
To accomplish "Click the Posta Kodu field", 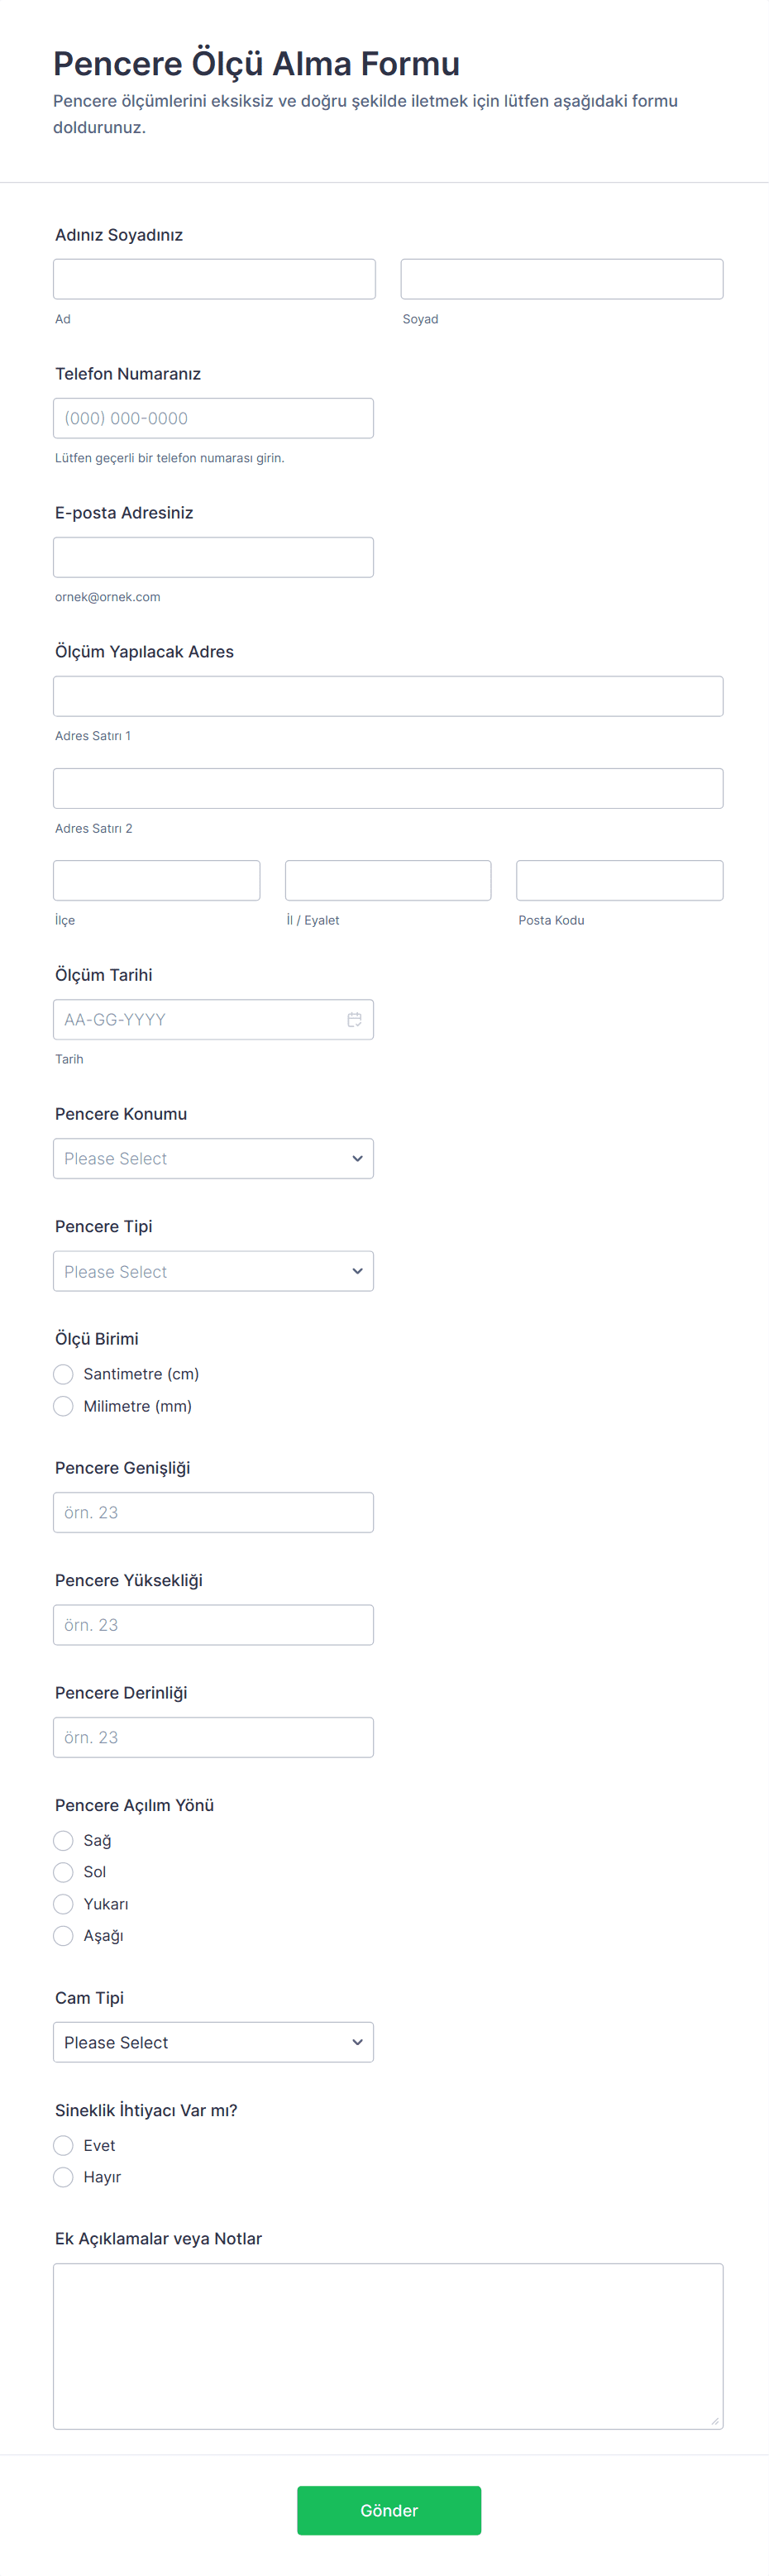I will (619, 880).
